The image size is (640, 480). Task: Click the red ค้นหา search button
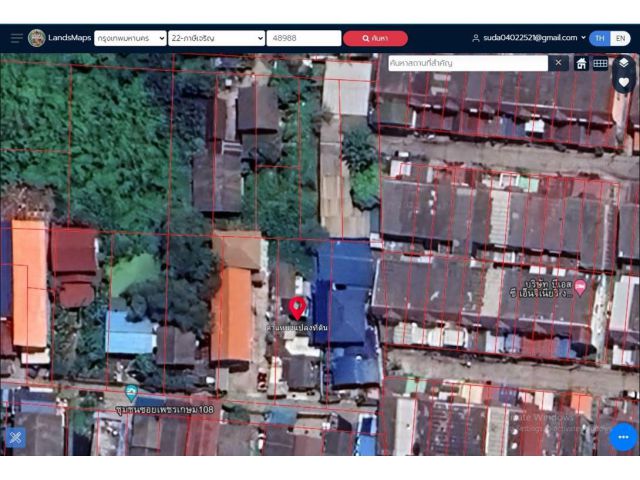click(375, 38)
